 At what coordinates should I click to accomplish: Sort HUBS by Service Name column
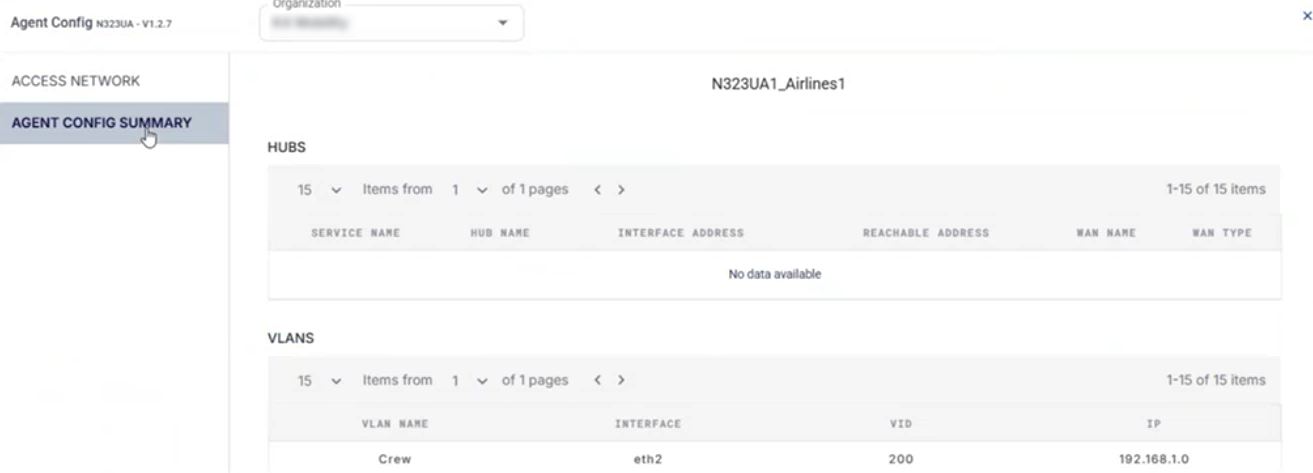click(355, 233)
